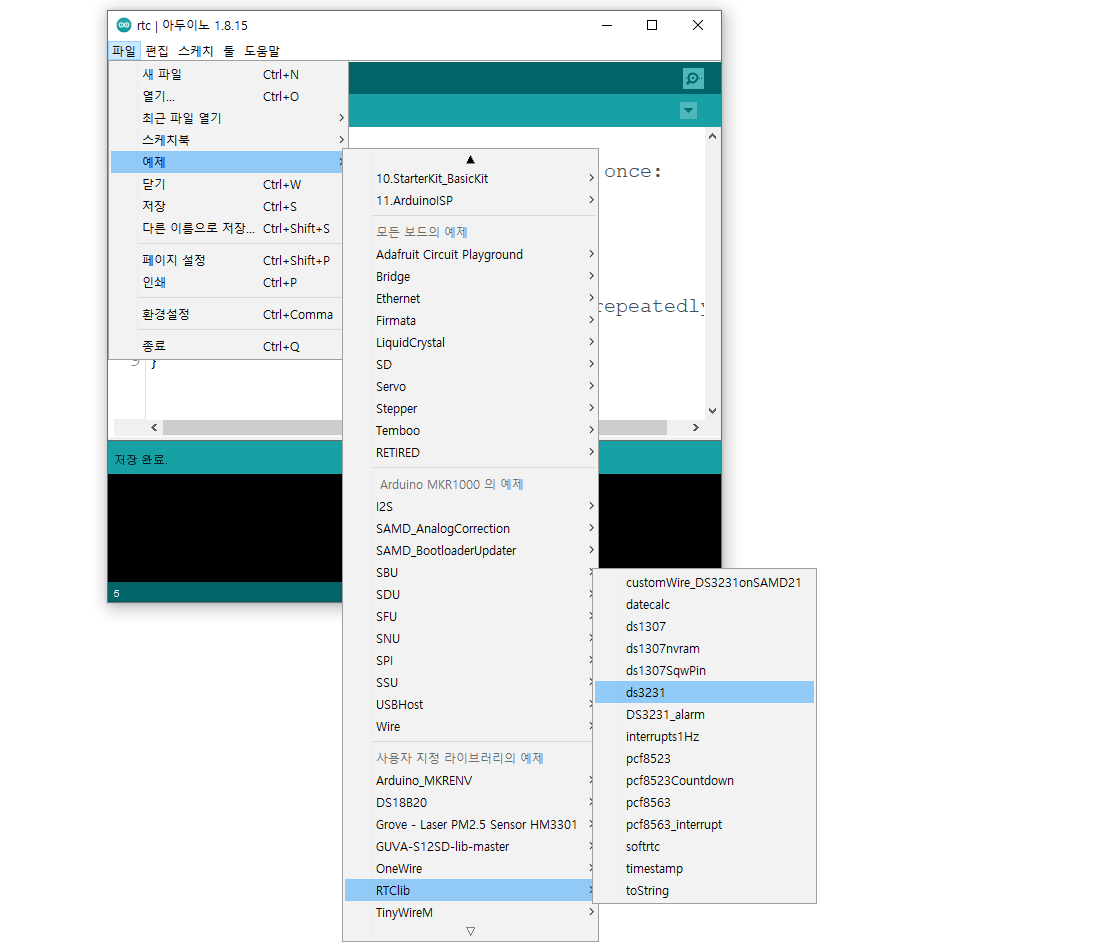Open the 편집 menu
The width and height of the screenshot is (1112, 945).
coord(157,51)
